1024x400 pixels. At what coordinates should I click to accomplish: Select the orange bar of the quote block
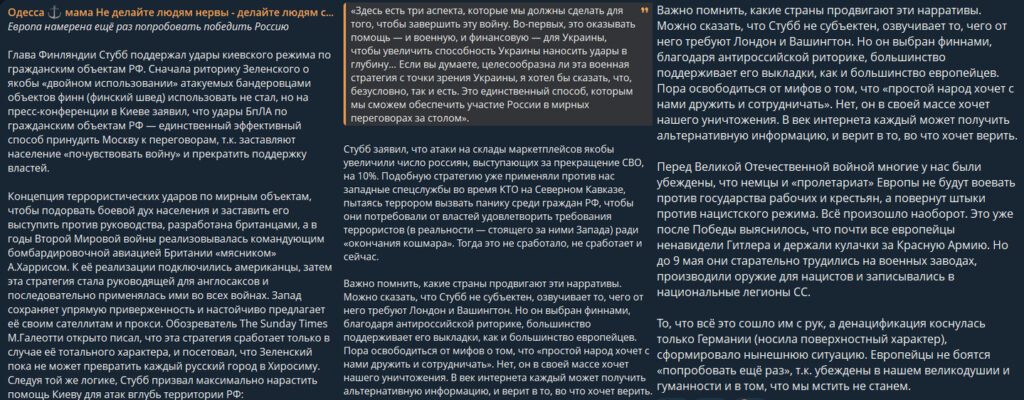click(345, 63)
